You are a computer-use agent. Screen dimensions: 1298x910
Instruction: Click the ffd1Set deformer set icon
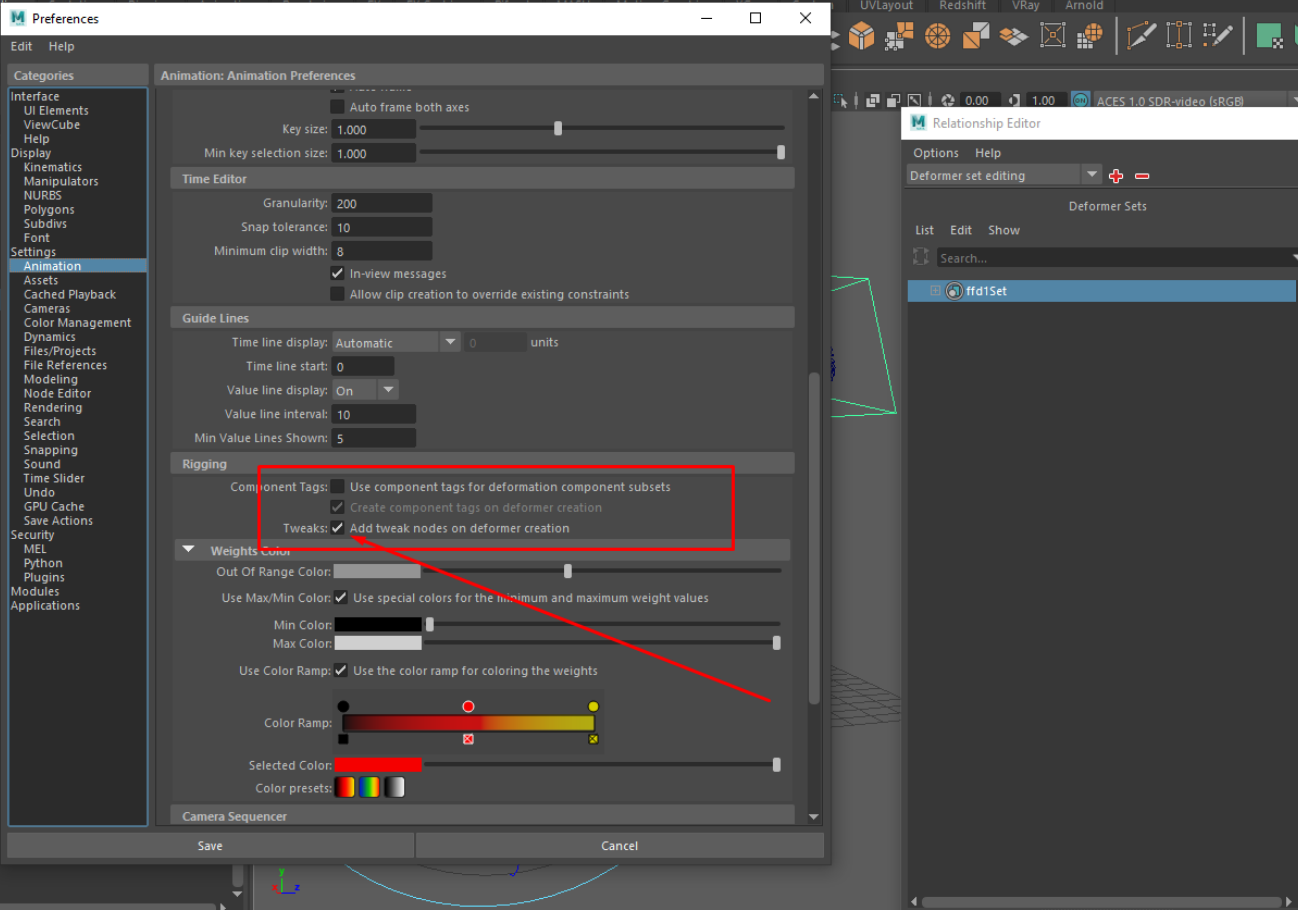[954, 291]
